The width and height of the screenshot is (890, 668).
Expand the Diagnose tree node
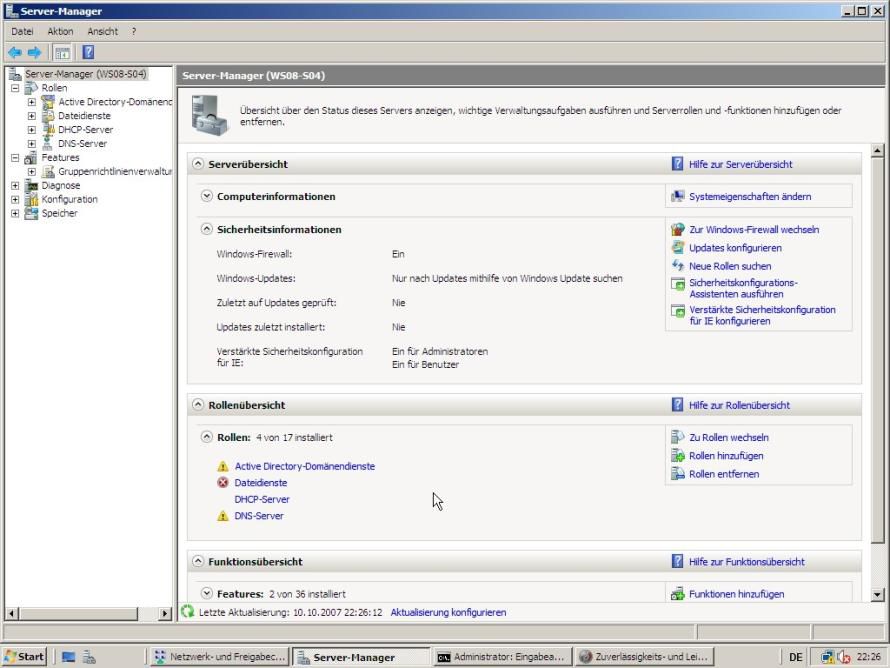(15, 186)
